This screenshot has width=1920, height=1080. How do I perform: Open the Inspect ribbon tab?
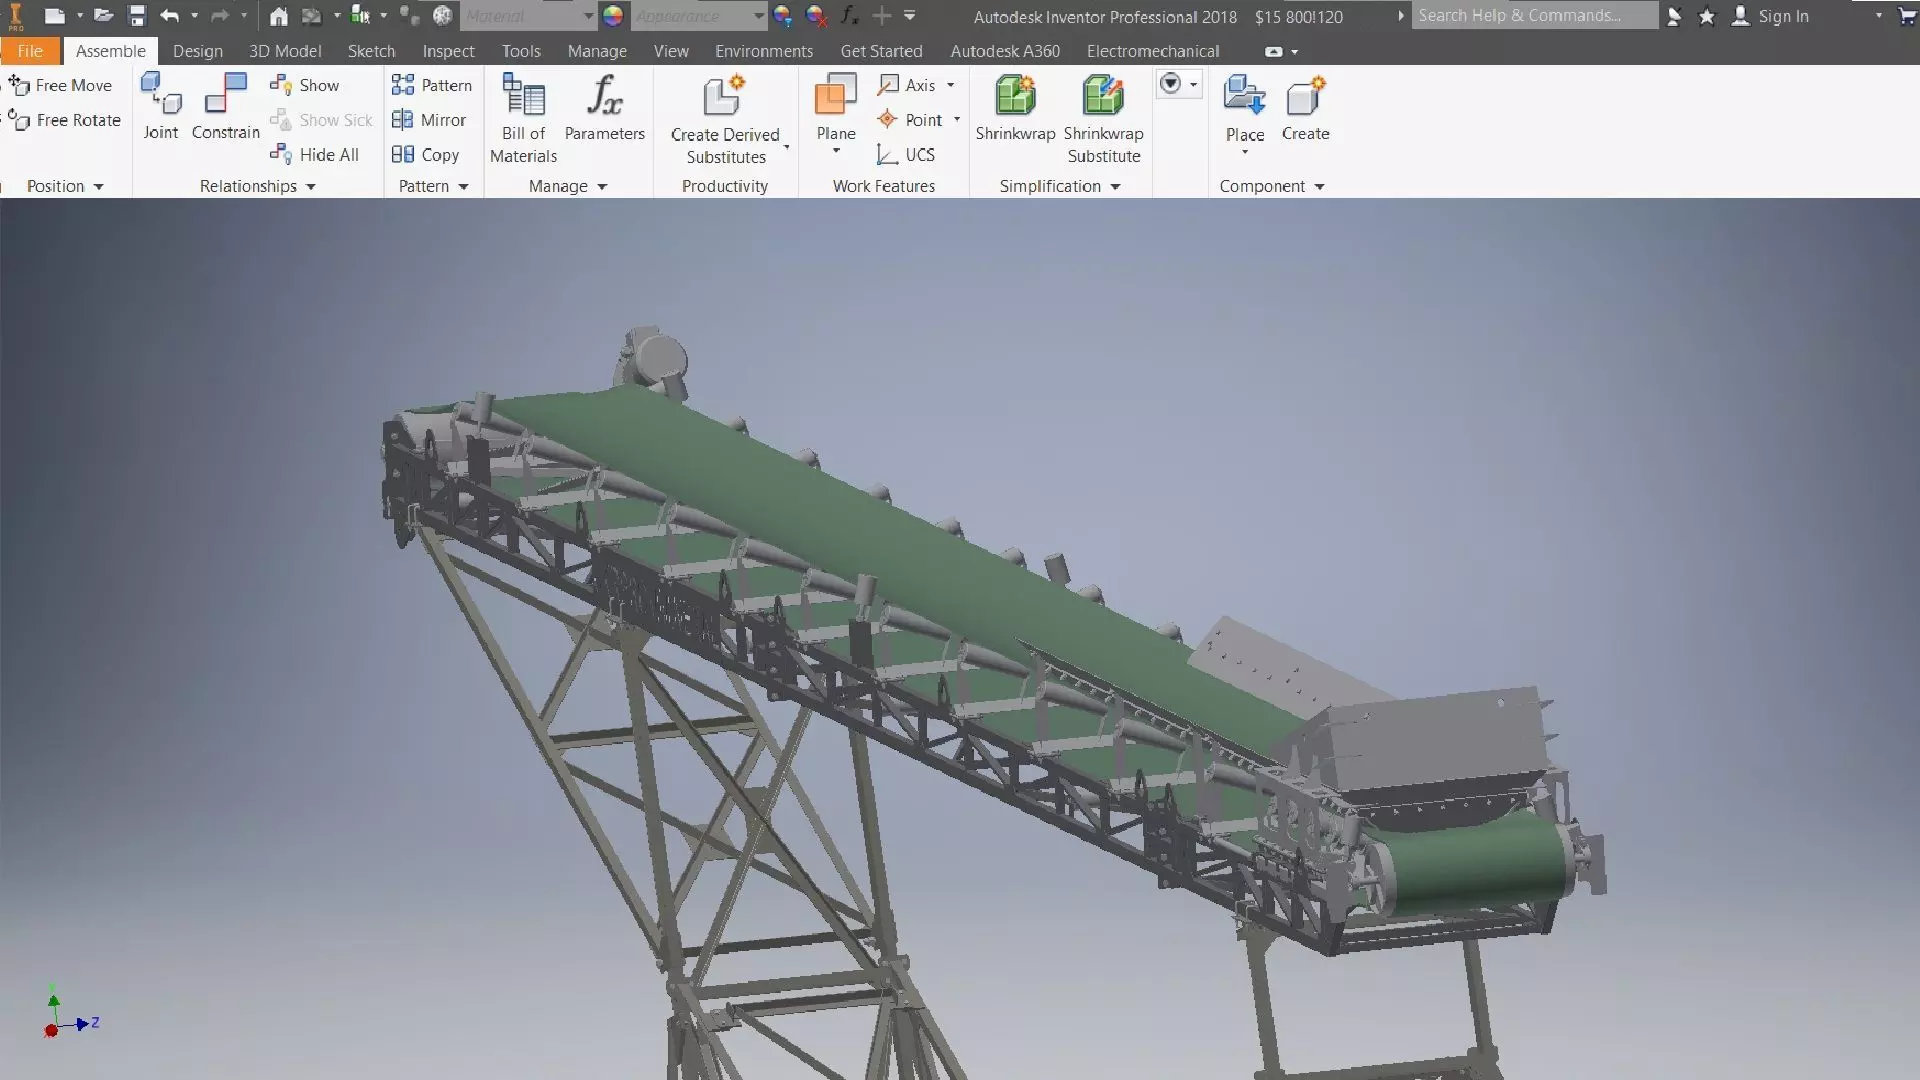pos(448,51)
